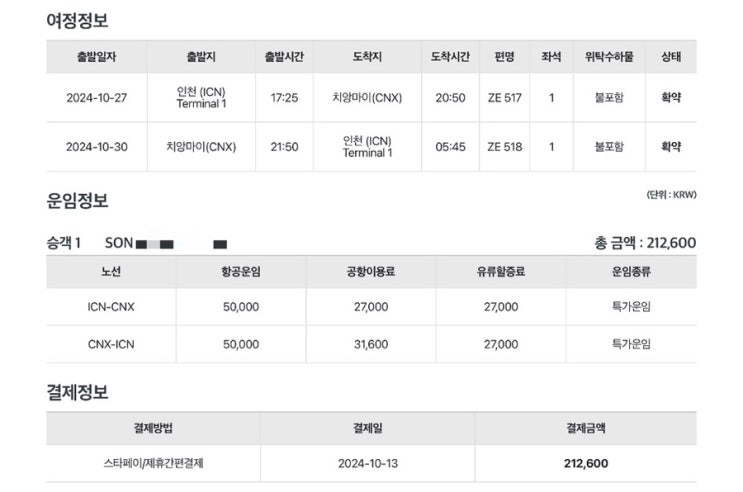The width and height of the screenshot is (743, 492).
Task: Click the 2024-10-13 payment date cell
Action: [x=367, y=464]
